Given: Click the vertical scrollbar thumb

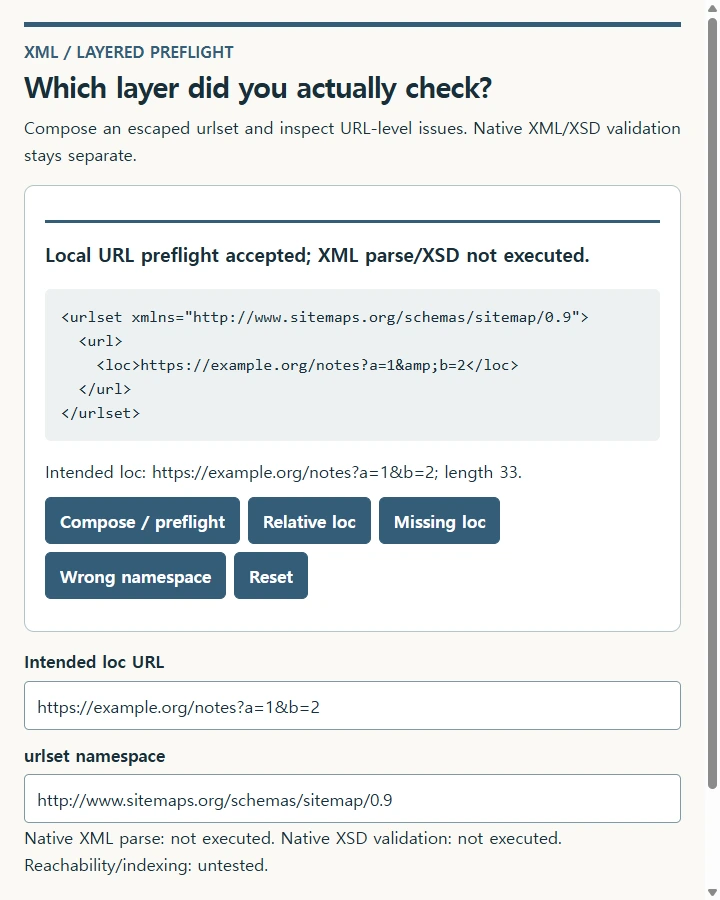Looking at the screenshot, I should point(712,403).
